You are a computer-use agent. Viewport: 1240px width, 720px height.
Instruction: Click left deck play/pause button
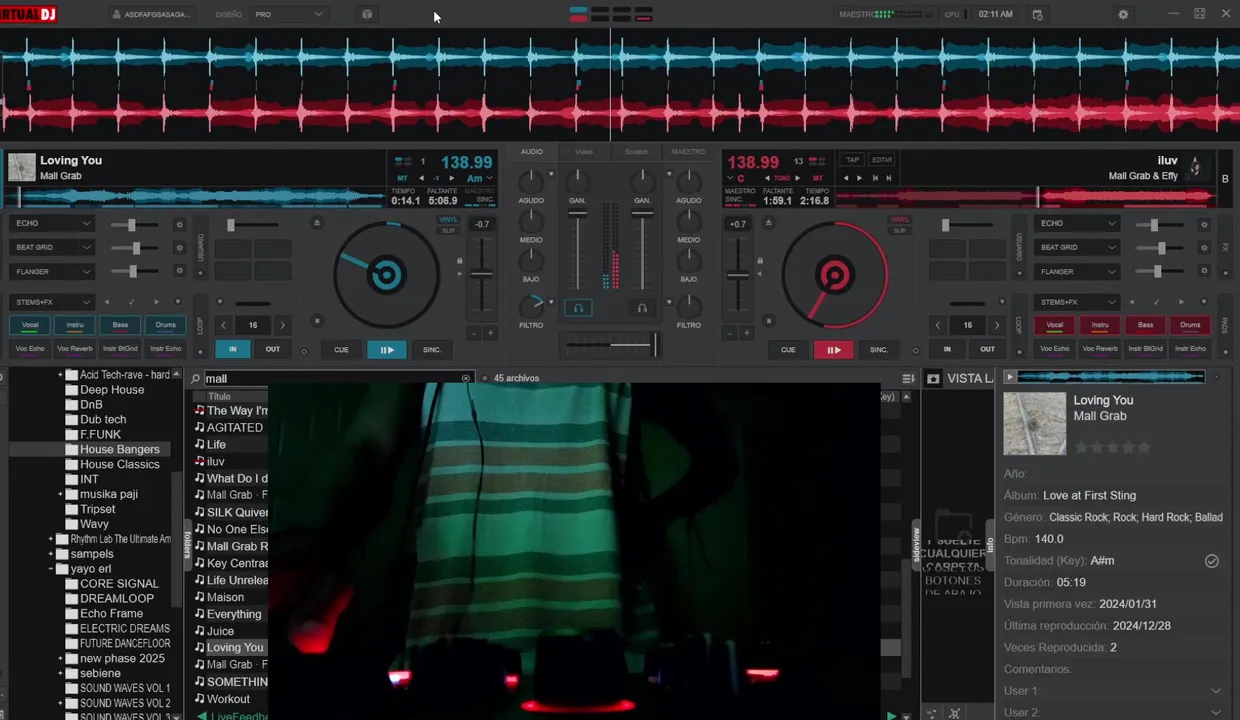(x=386, y=350)
